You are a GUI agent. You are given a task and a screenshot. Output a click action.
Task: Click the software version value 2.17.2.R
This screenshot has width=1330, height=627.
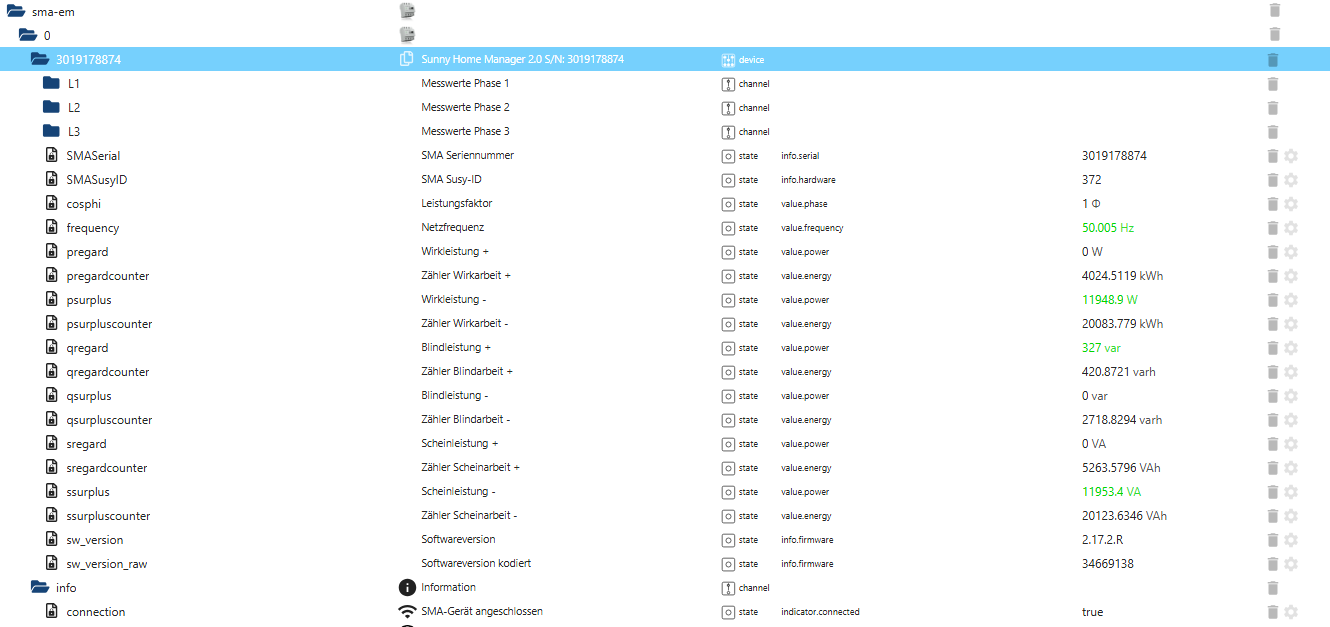(1103, 540)
